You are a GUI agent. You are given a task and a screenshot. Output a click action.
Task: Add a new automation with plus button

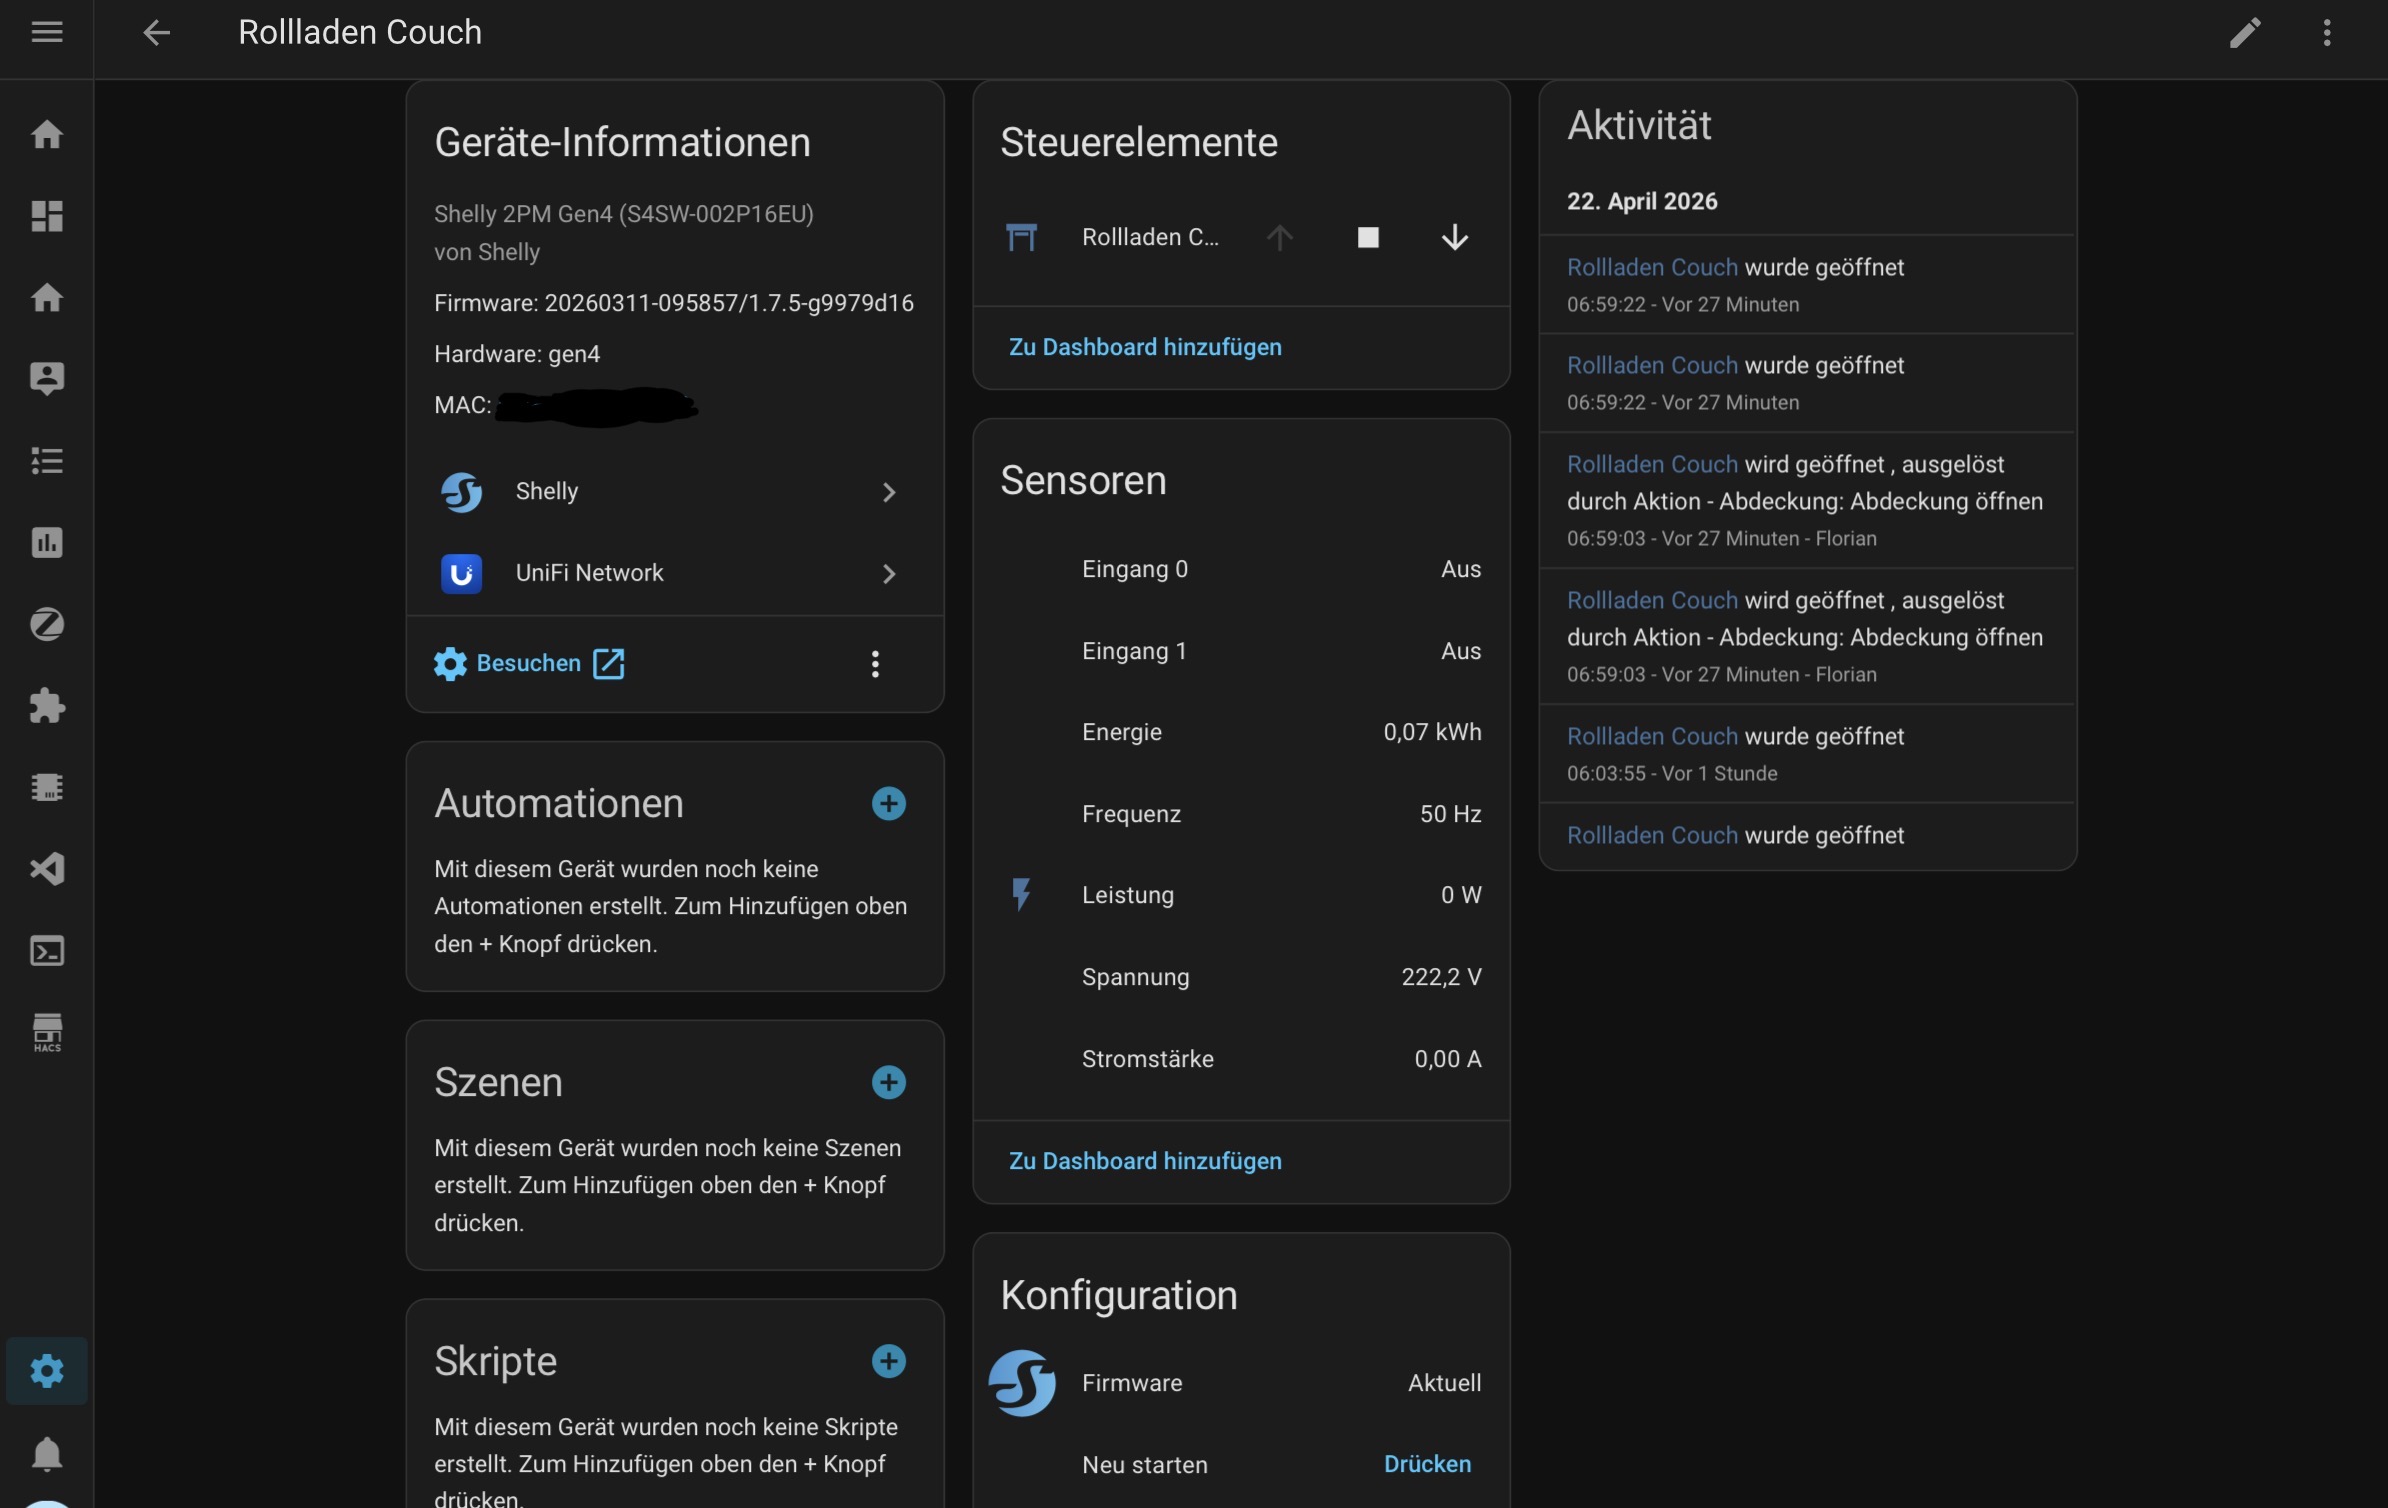888,804
